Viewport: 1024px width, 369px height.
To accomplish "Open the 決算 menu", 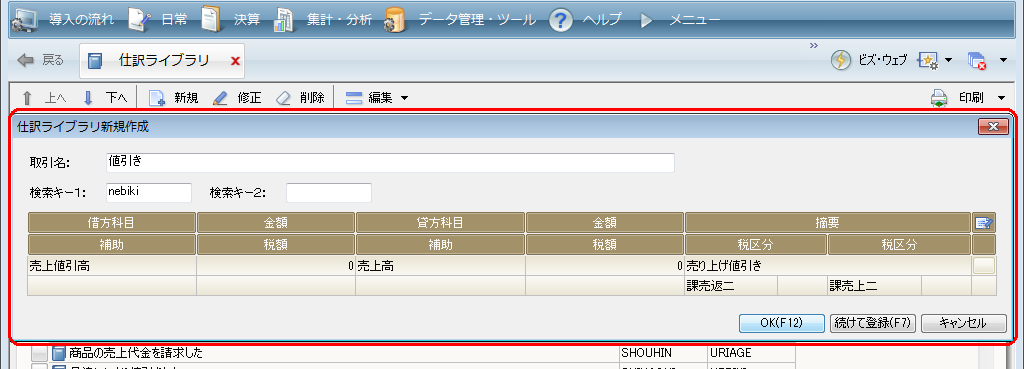I will tap(247, 20).
